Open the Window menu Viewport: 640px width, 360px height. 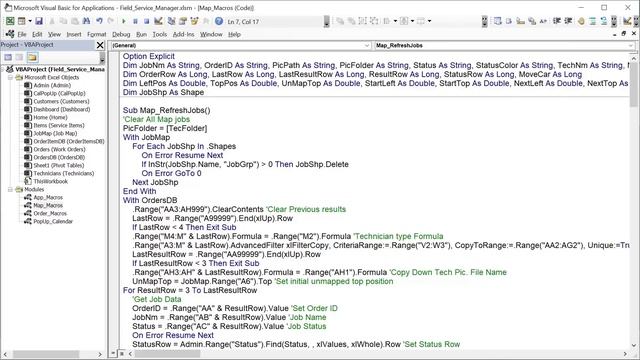pyautogui.click(x=211, y=34)
